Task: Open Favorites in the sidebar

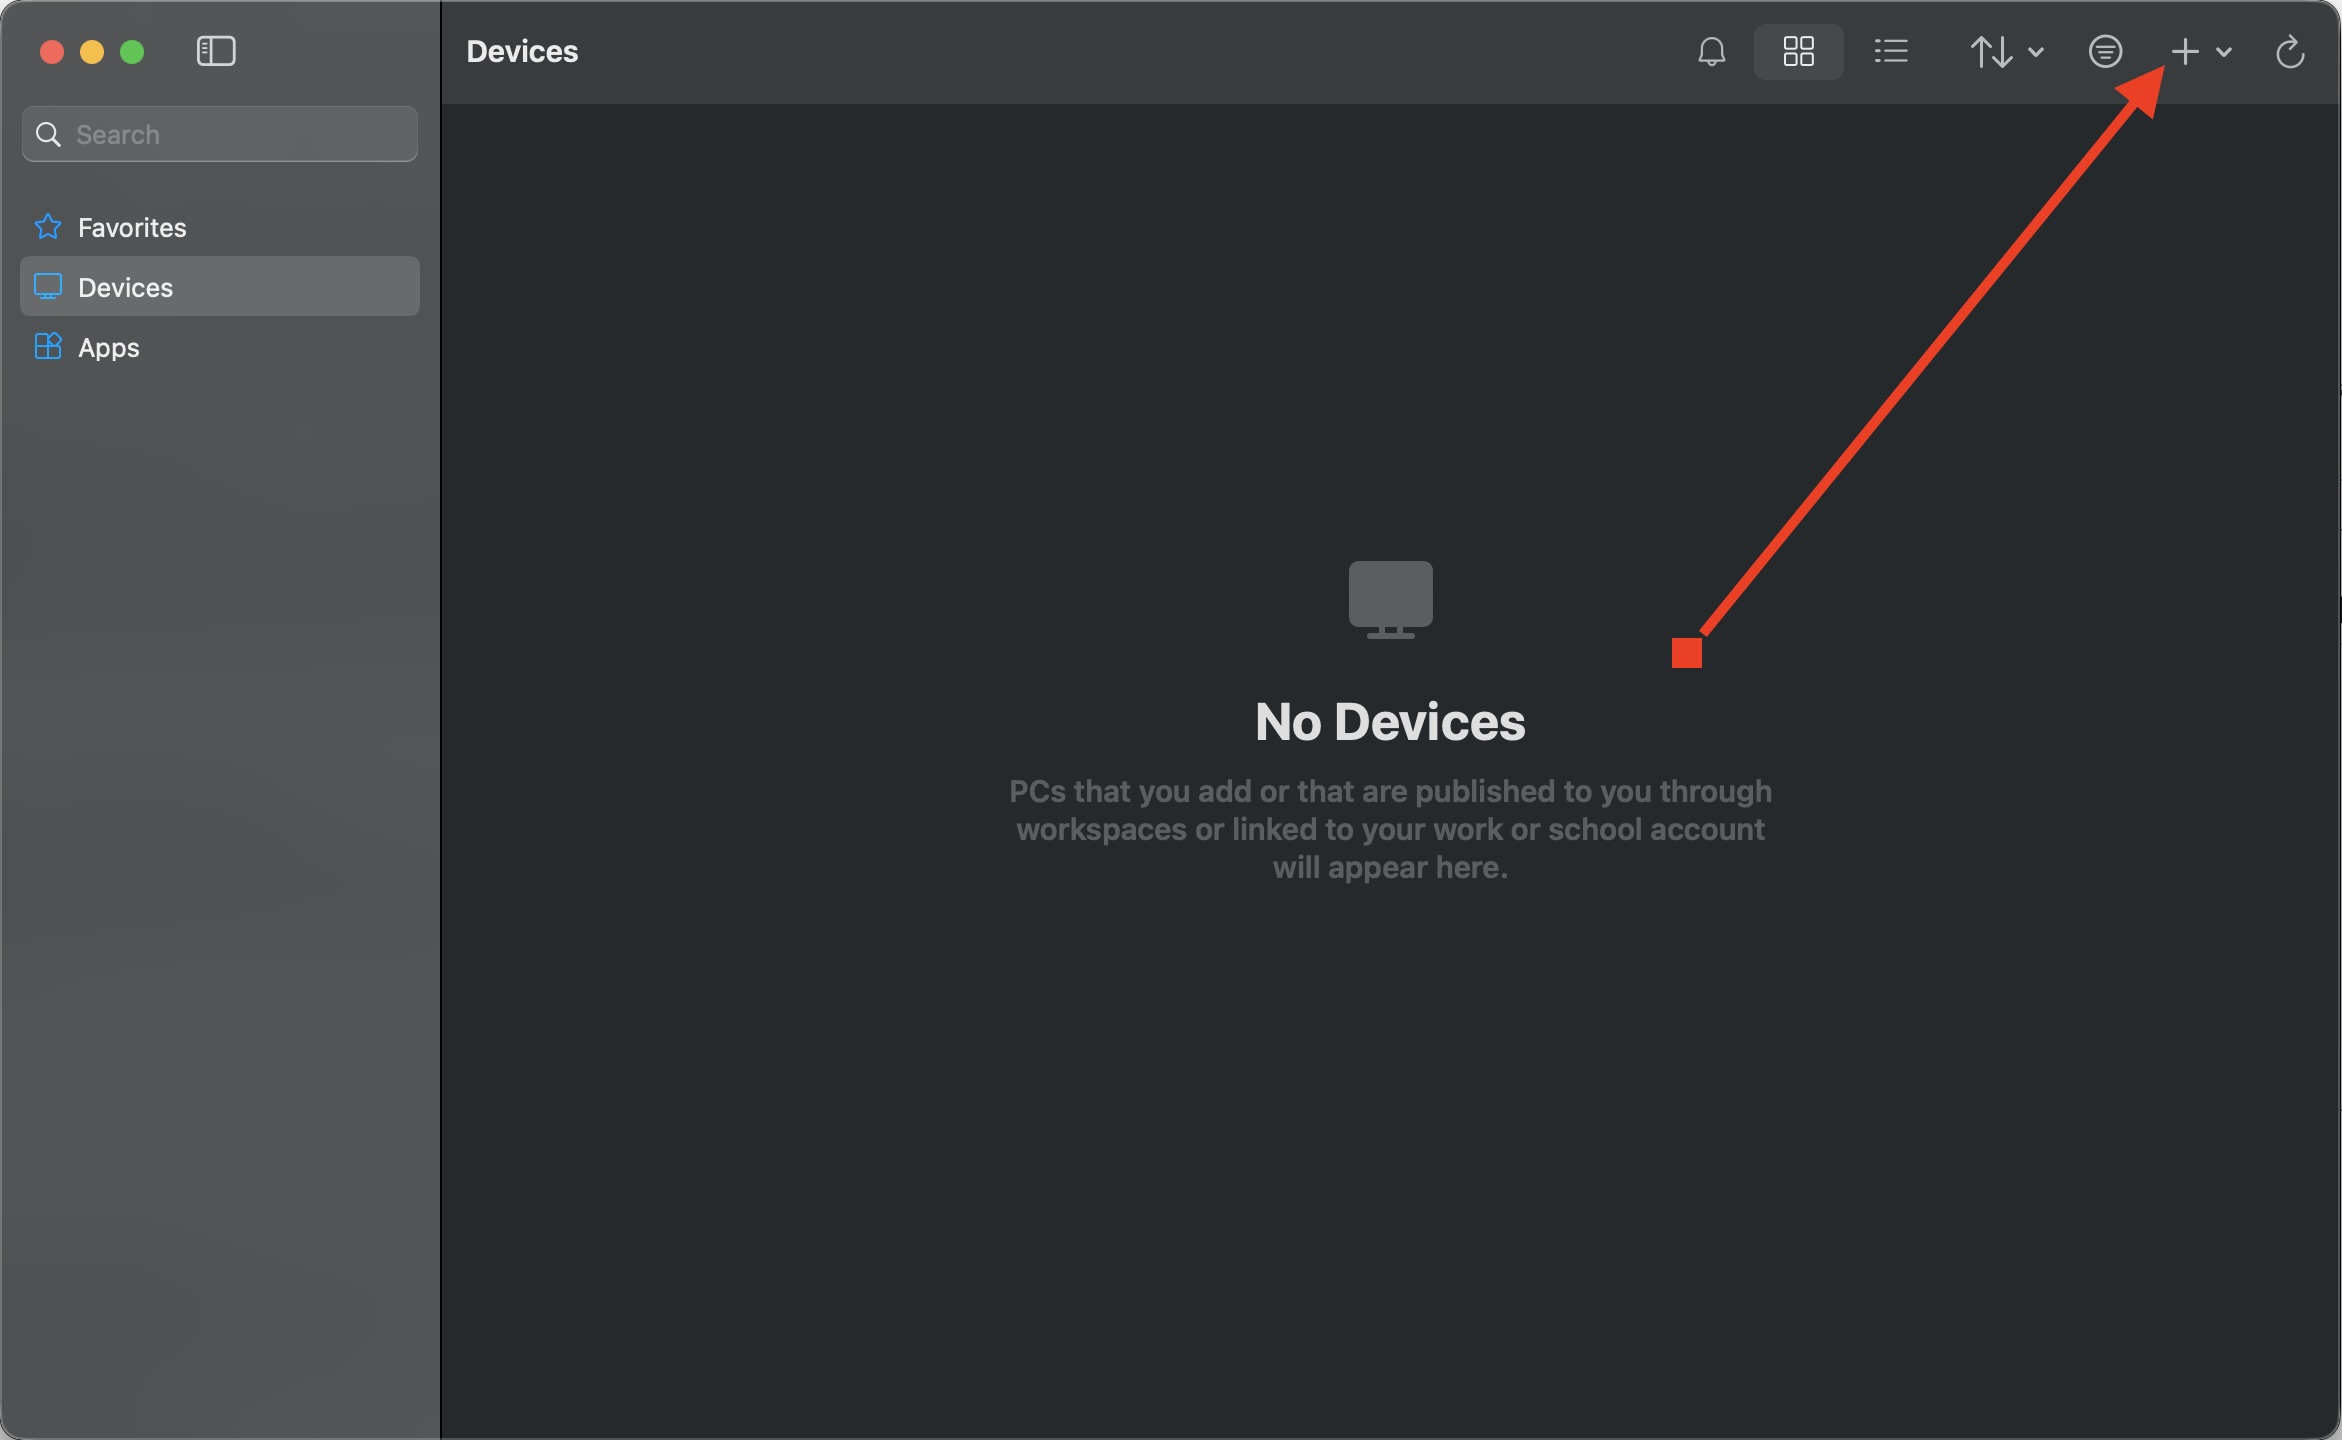Action: 132,227
